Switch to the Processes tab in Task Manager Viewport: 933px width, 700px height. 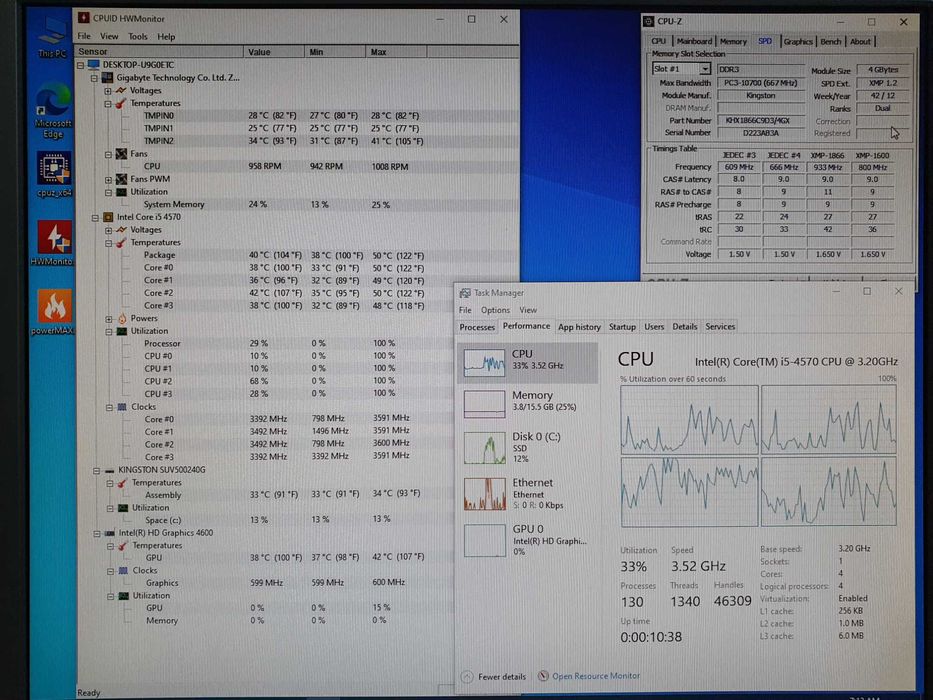[477, 327]
